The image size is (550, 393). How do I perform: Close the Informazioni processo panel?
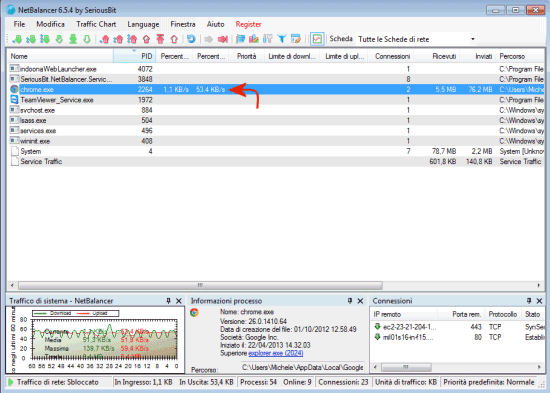tap(360, 301)
